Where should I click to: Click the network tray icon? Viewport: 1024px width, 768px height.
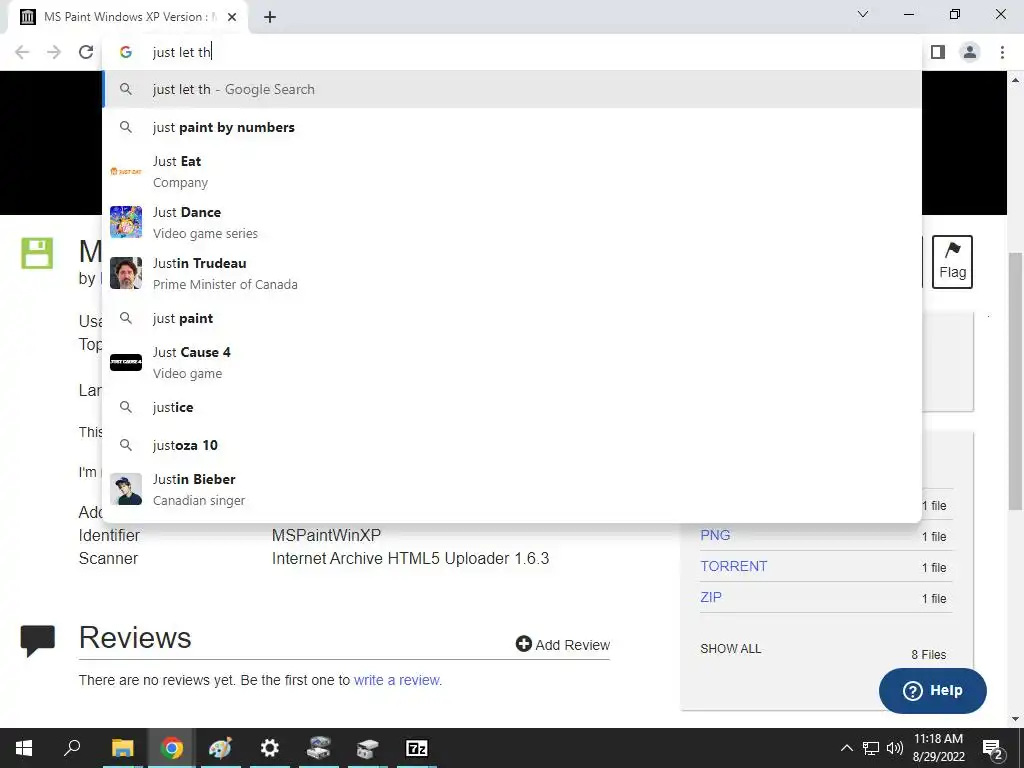[871, 748]
